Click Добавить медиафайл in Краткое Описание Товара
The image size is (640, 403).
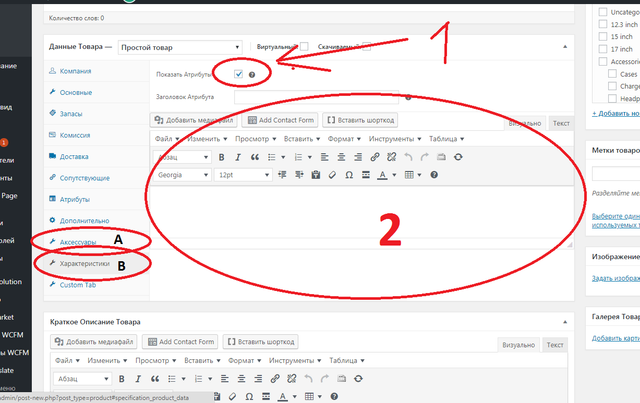coord(94,342)
